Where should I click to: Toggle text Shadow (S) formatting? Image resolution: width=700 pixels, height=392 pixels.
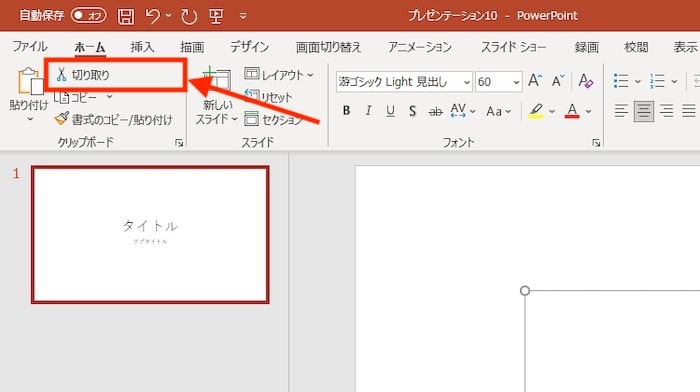click(412, 111)
